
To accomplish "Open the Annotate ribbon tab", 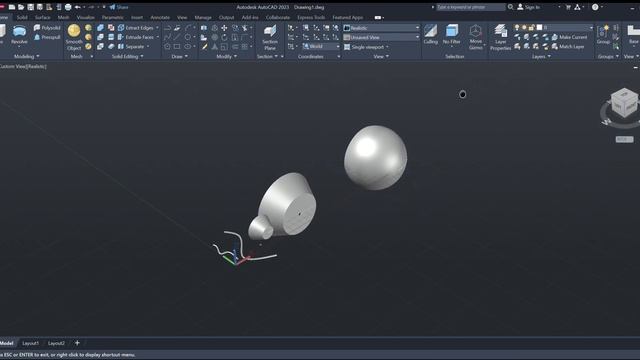I will [x=160, y=18].
